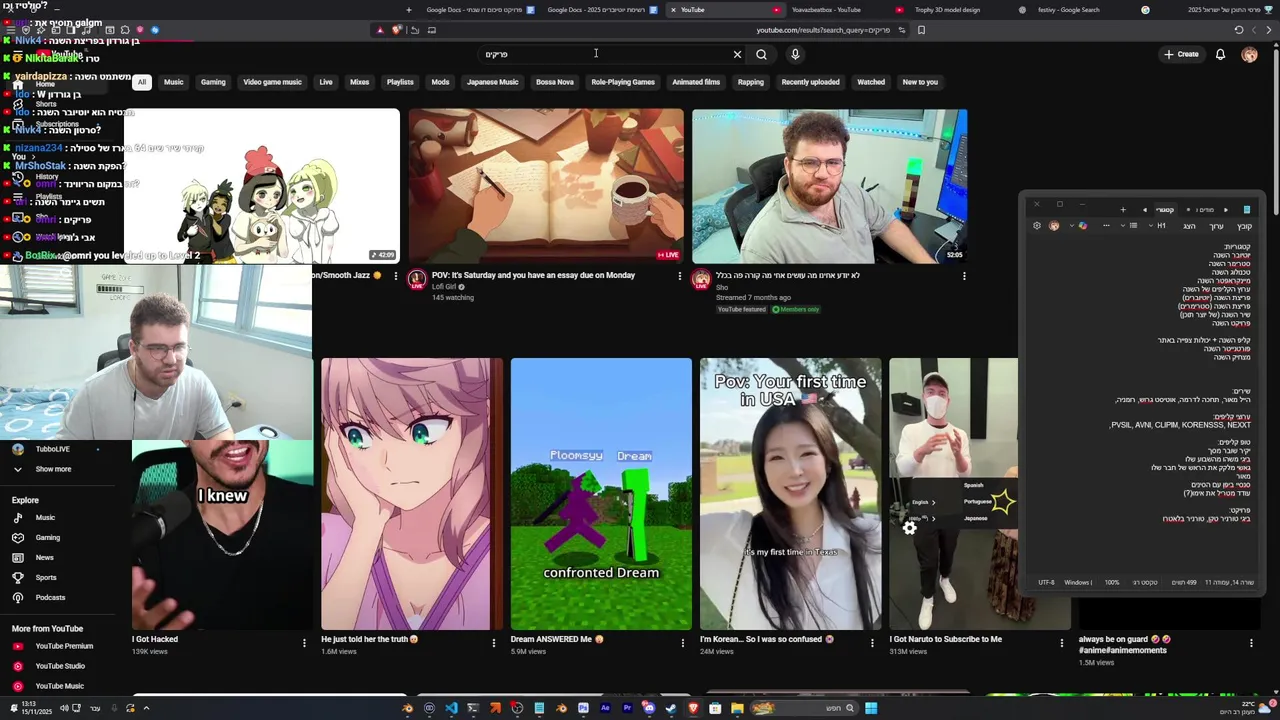Open the Notepad three-dot overflow menu
This screenshot has height=720, width=1280.
click(1106, 226)
